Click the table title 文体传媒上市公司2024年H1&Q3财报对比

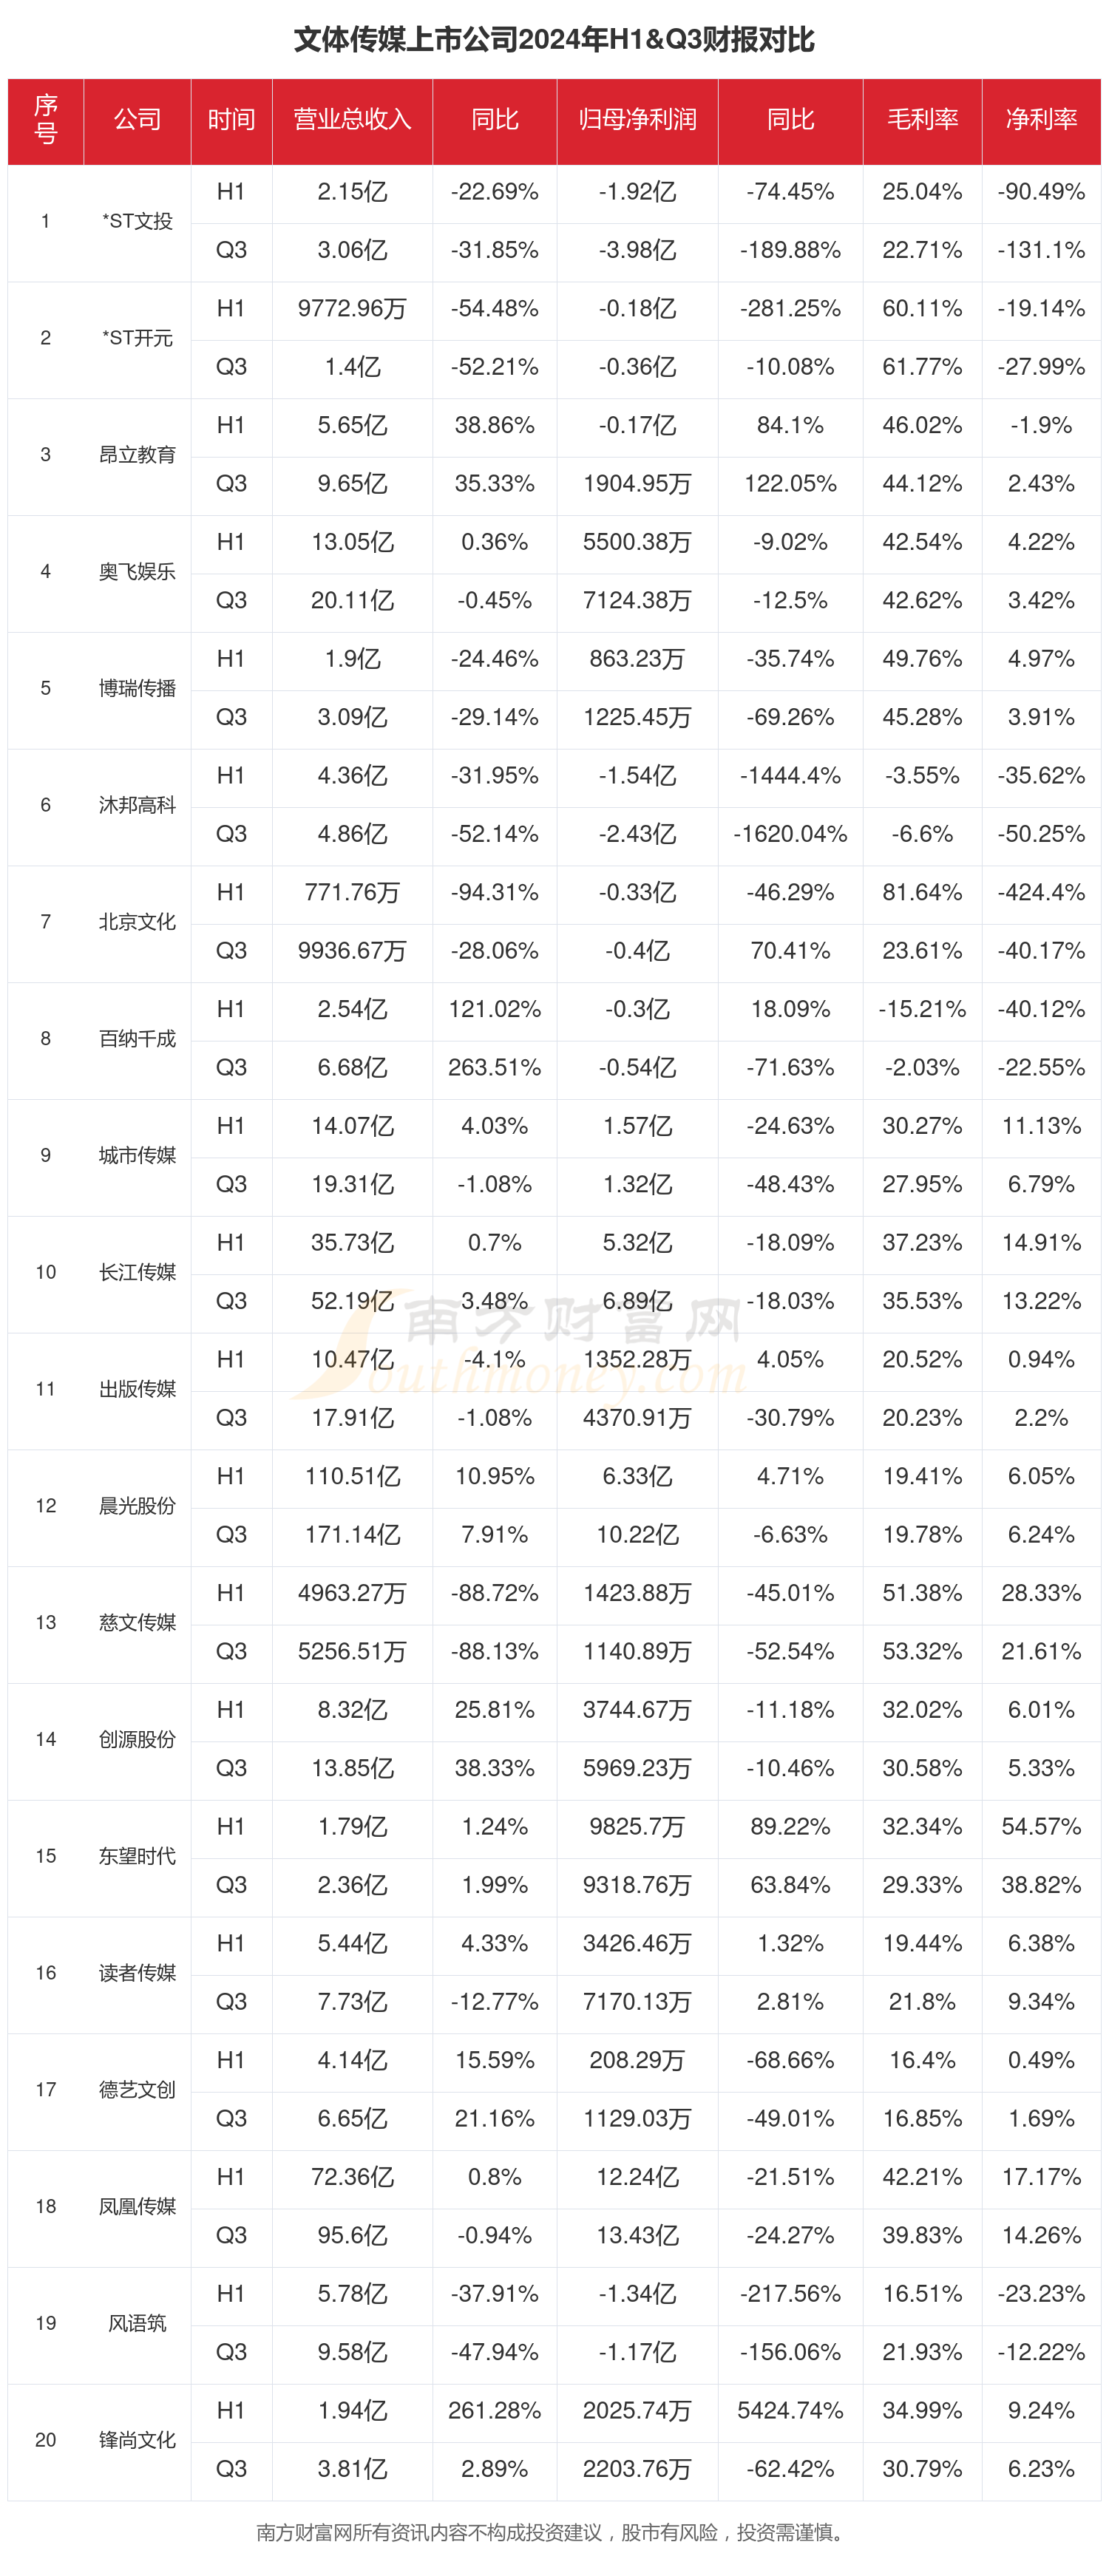554,40
